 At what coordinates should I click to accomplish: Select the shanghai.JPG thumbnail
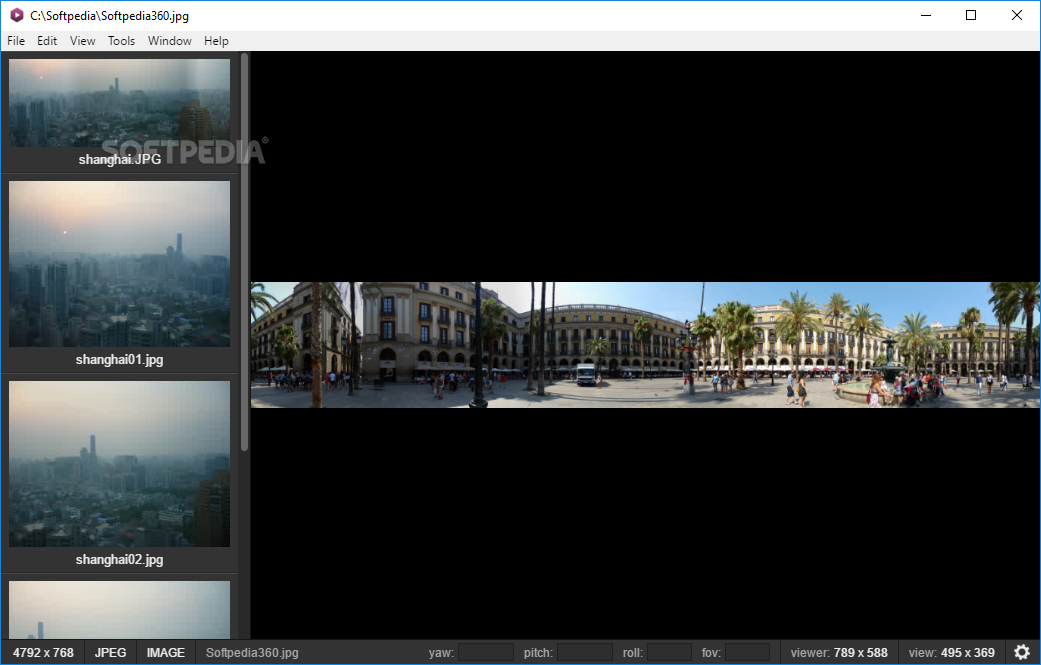[120, 103]
